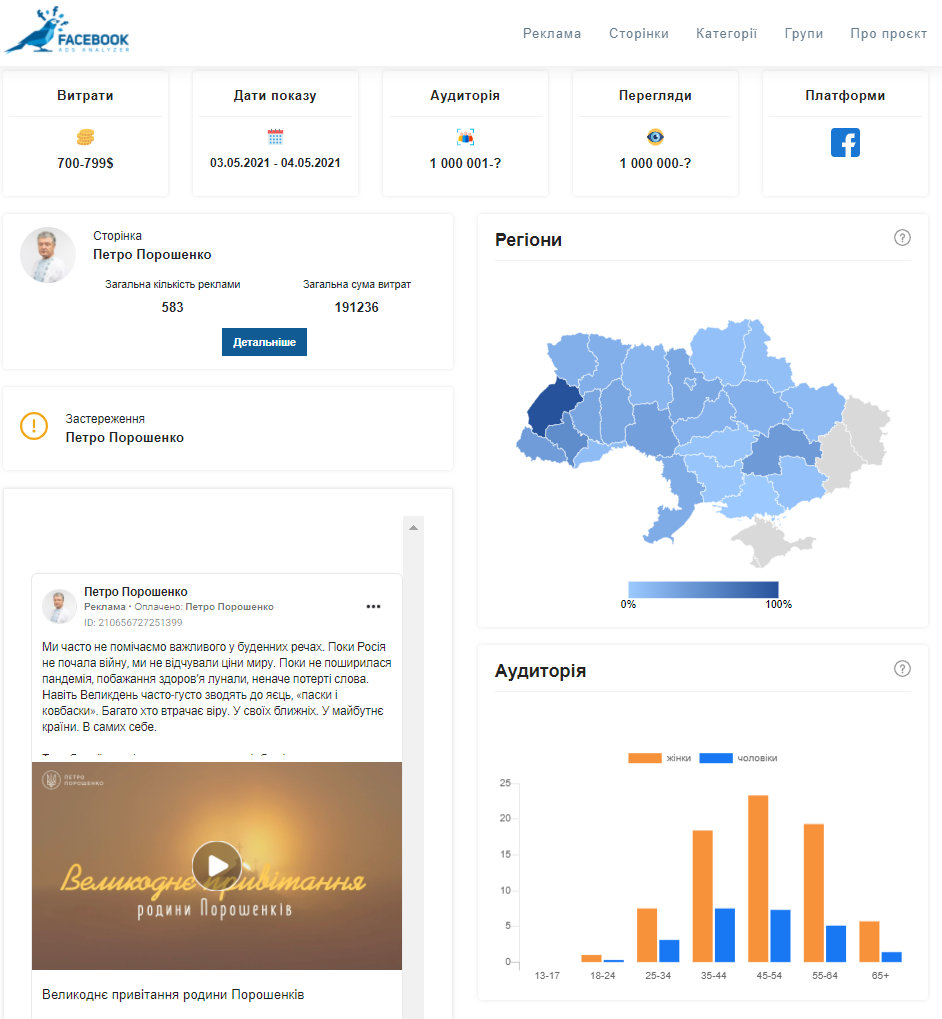Click the audience icon in Аудиторія card

point(465,137)
